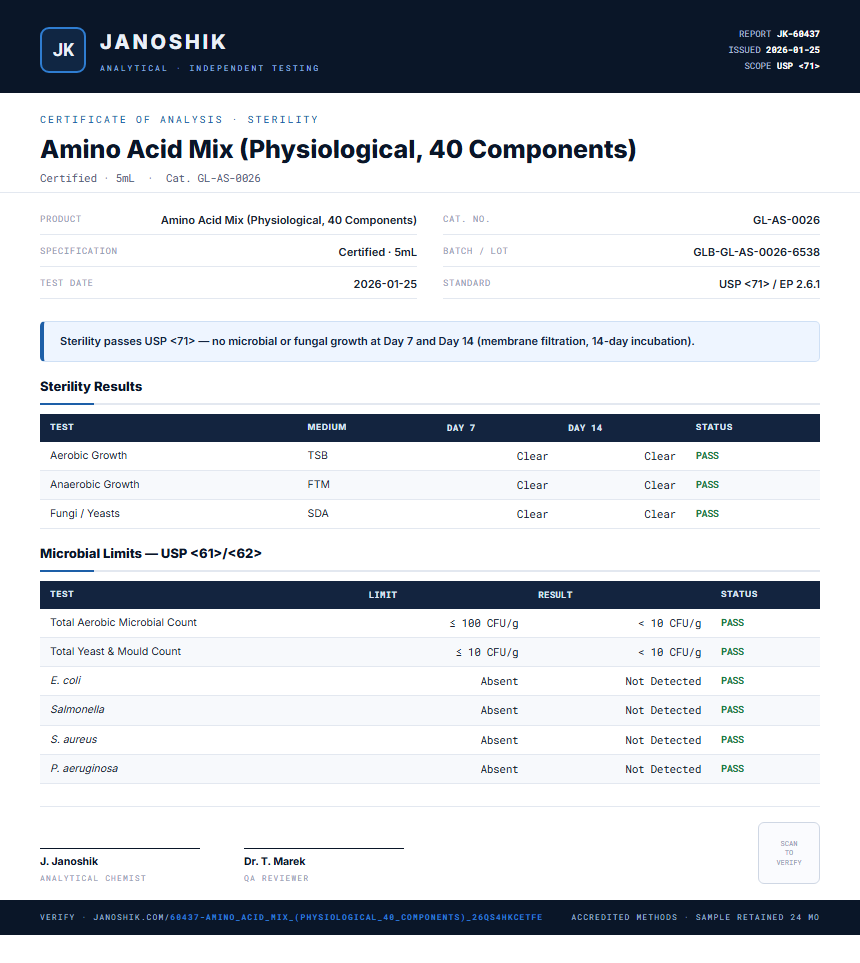Click SAMPLE RETAINED 24 MO footer text
860x963 pixels.
click(x=757, y=917)
